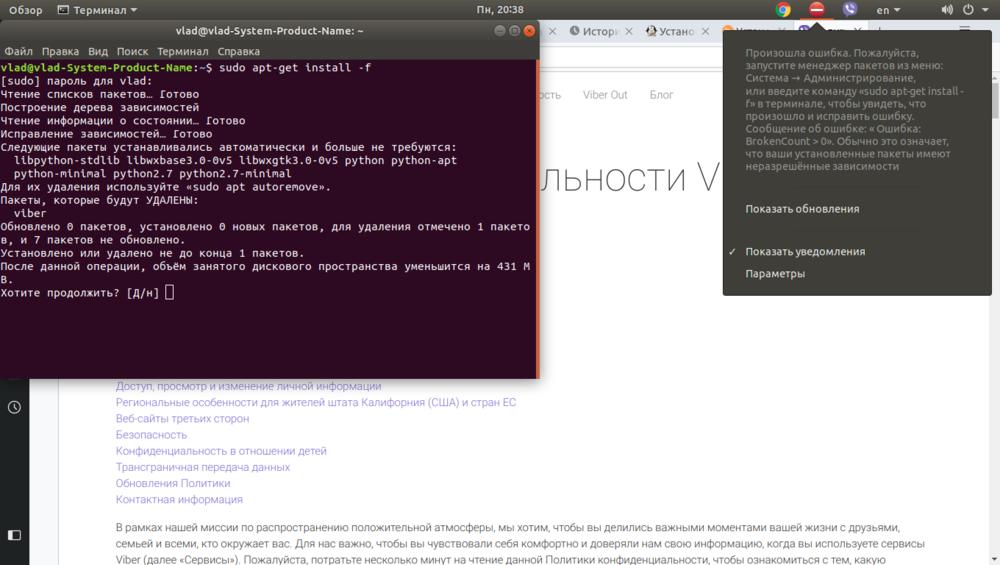Open the Безопасность link

[x=151, y=435]
